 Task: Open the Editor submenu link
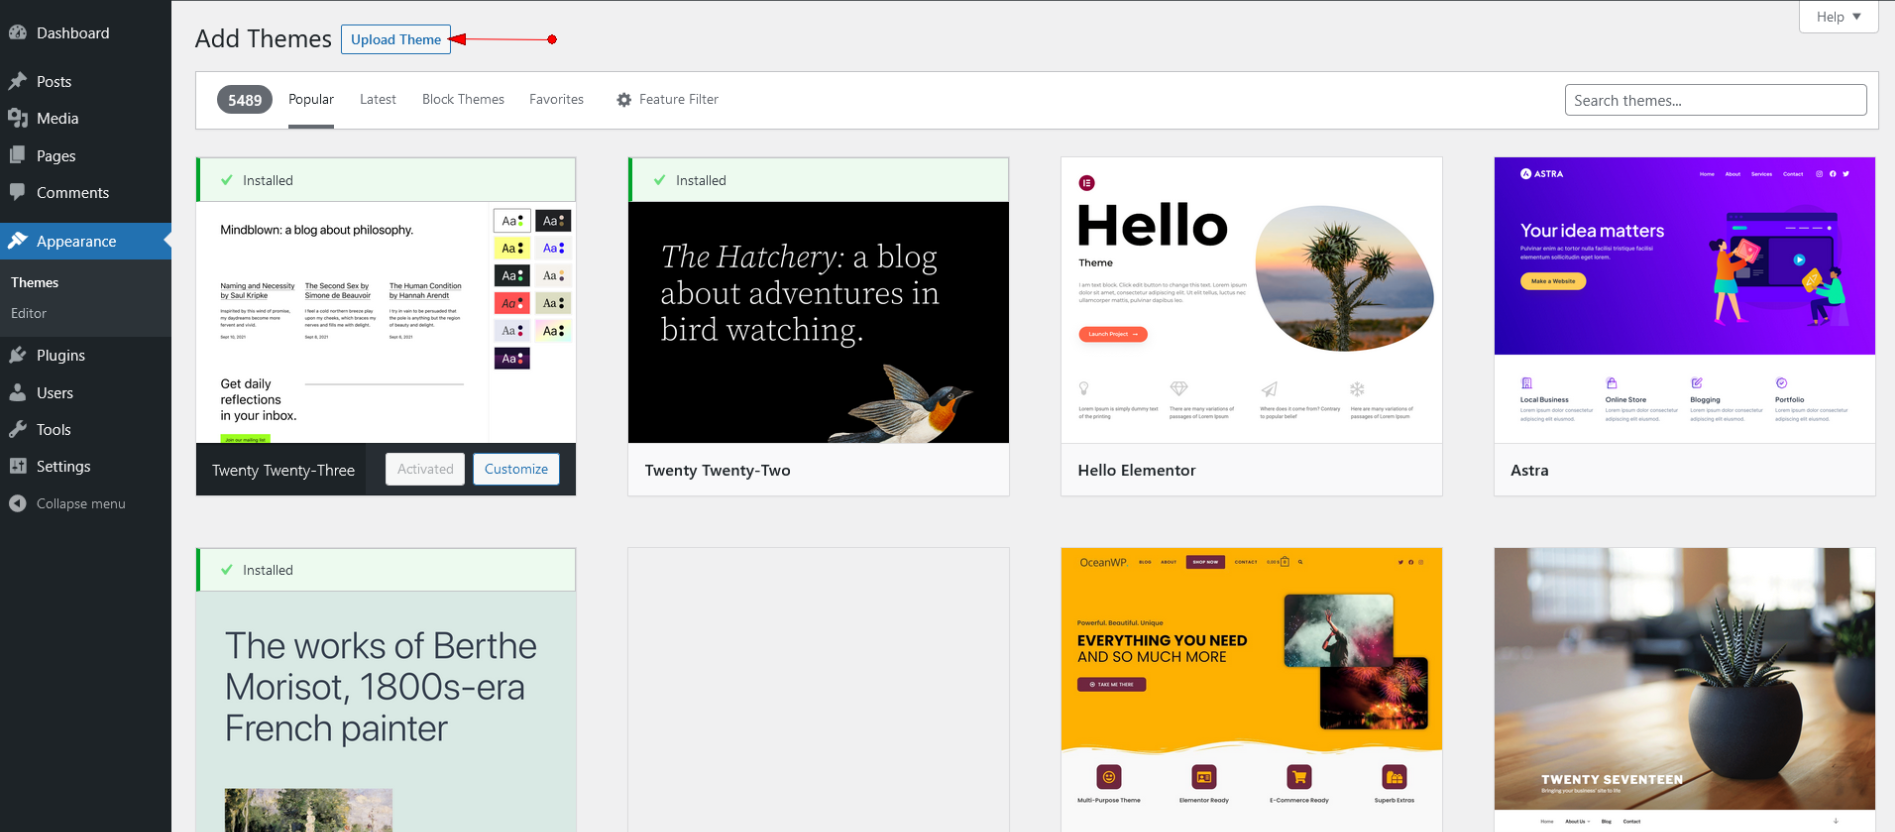point(29,313)
